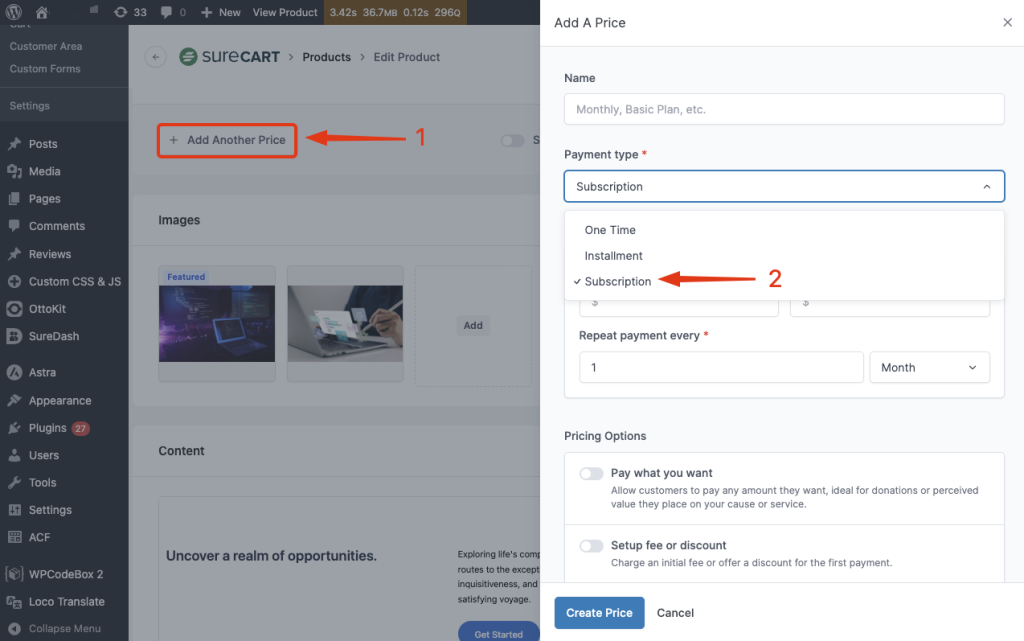The width and height of the screenshot is (1024, 641).
Task: Turn on Setup fee or discount toggle
Action: click(591, 546)
